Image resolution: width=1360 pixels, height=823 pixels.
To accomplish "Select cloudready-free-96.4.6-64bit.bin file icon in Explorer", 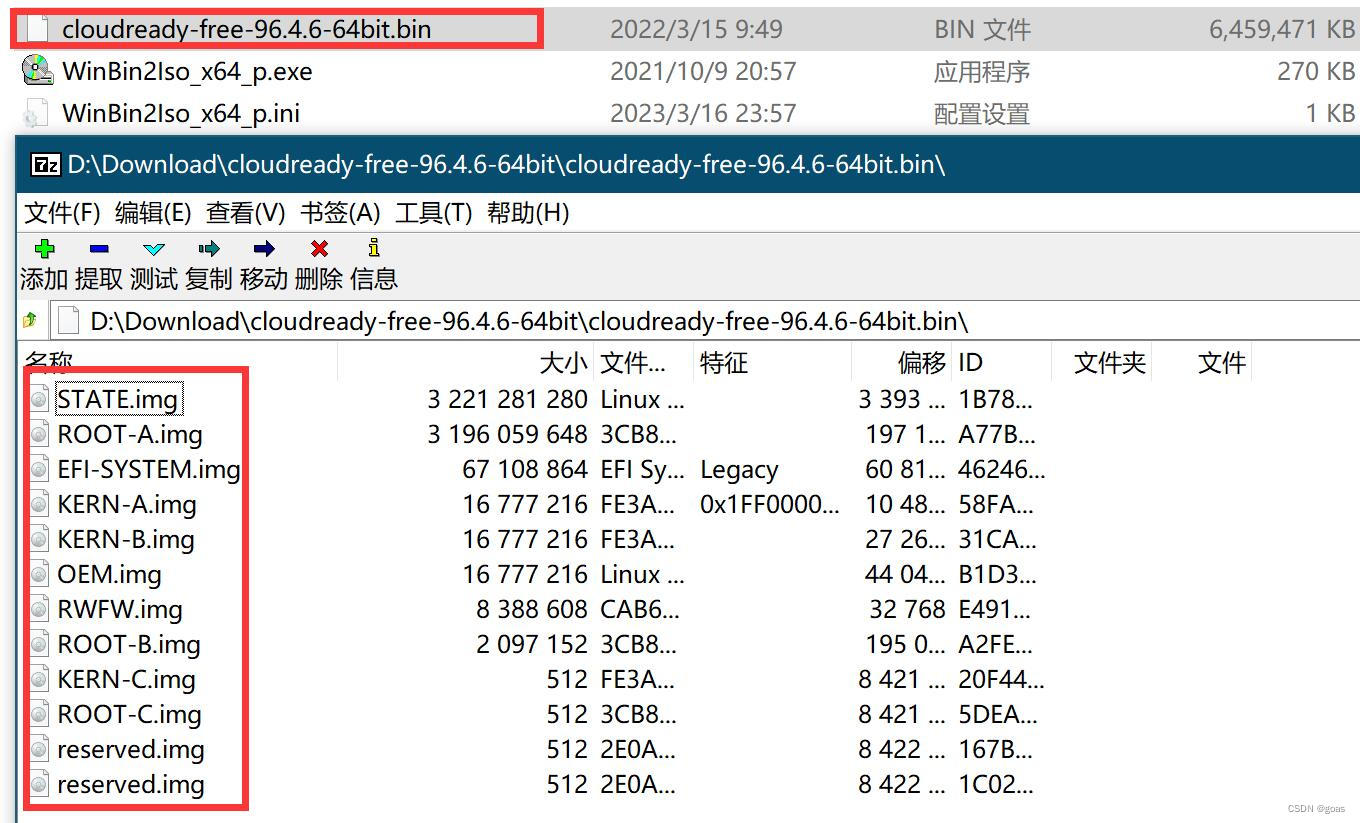I will [x=37, y=28].
